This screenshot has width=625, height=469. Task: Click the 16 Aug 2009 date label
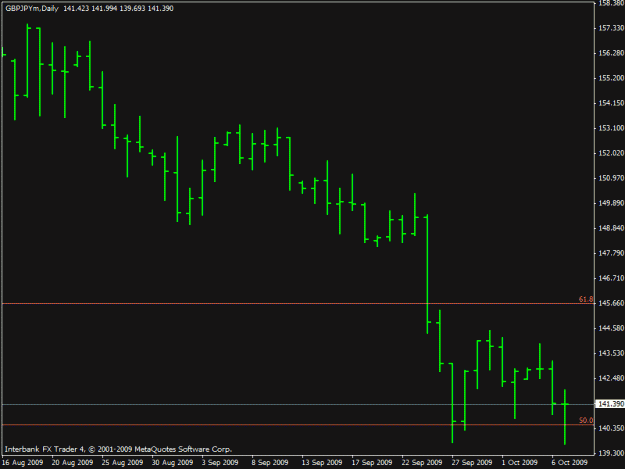pyautogui.click(x=22, y=463)
